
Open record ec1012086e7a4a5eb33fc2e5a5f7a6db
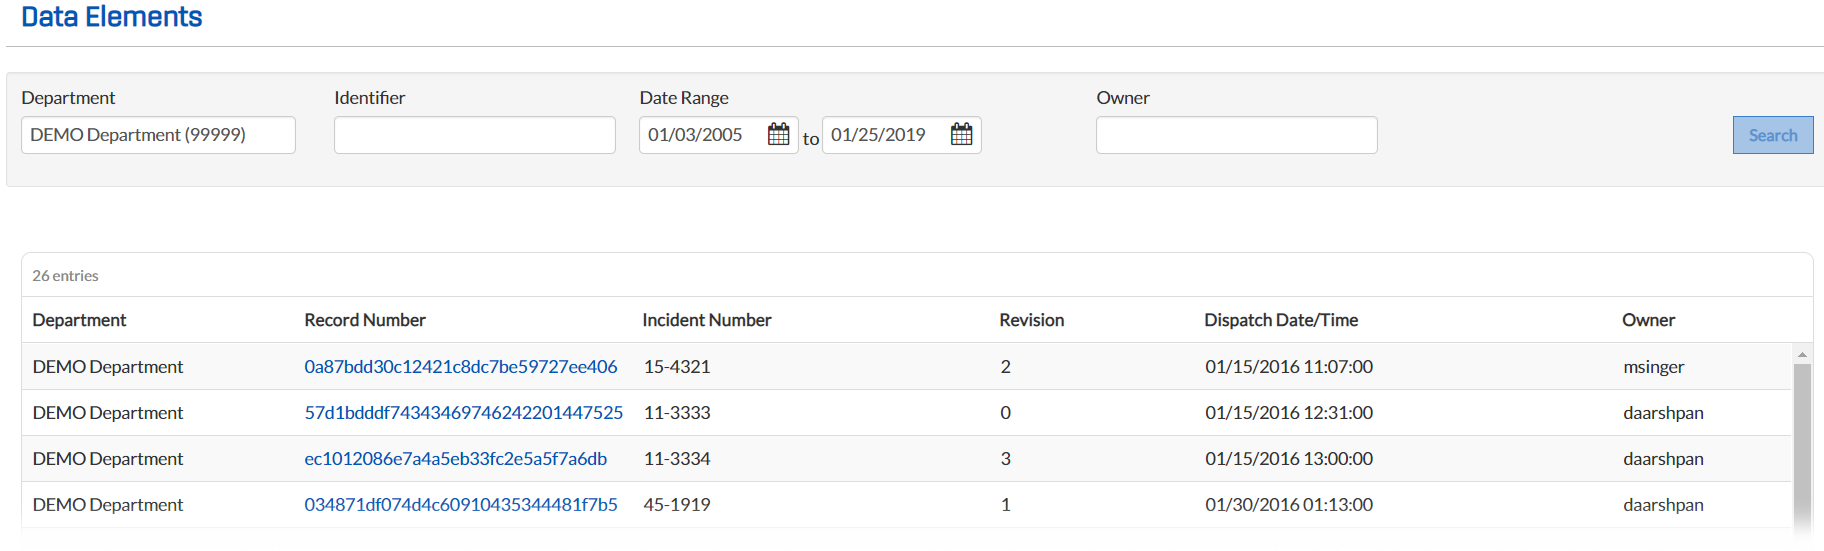pos(456,459)
